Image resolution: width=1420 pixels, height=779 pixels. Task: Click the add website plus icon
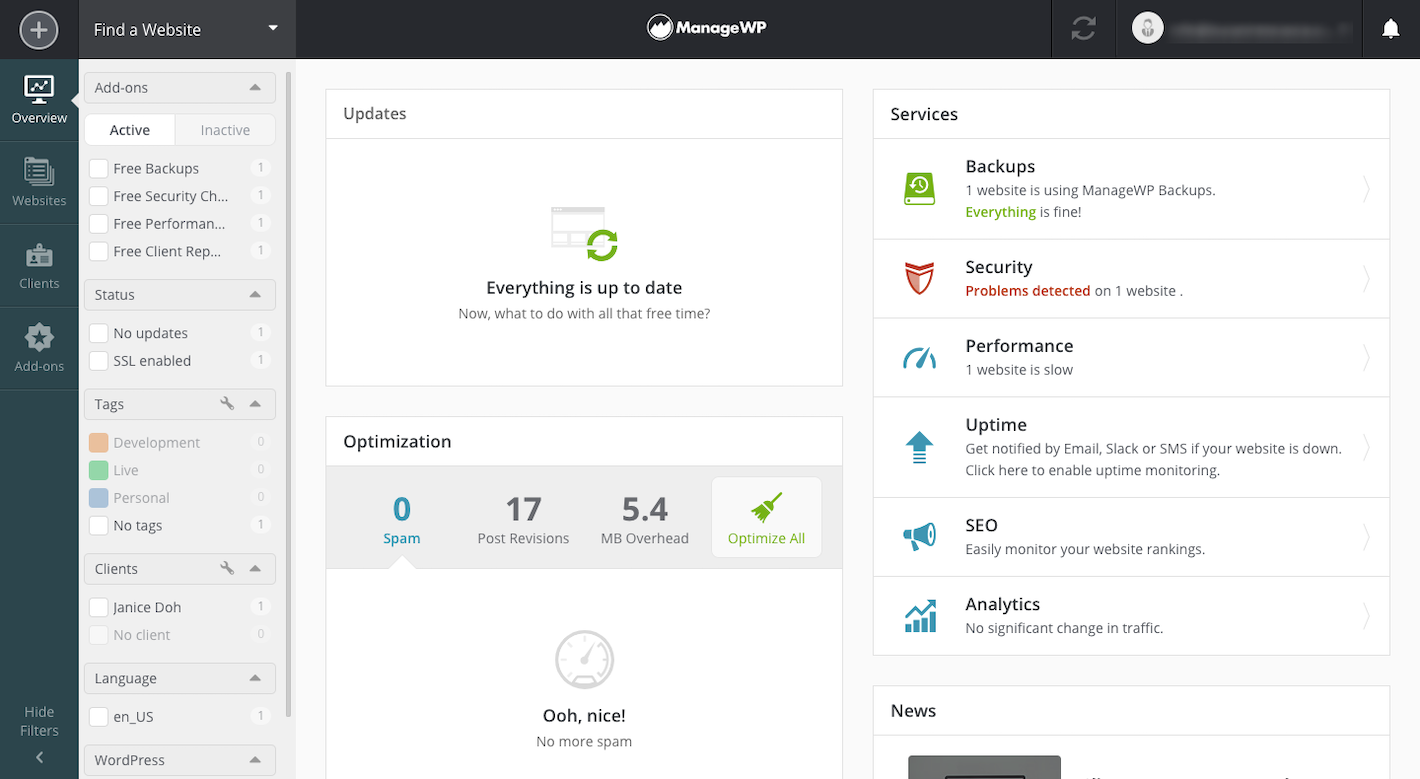[x=39, y=30]
